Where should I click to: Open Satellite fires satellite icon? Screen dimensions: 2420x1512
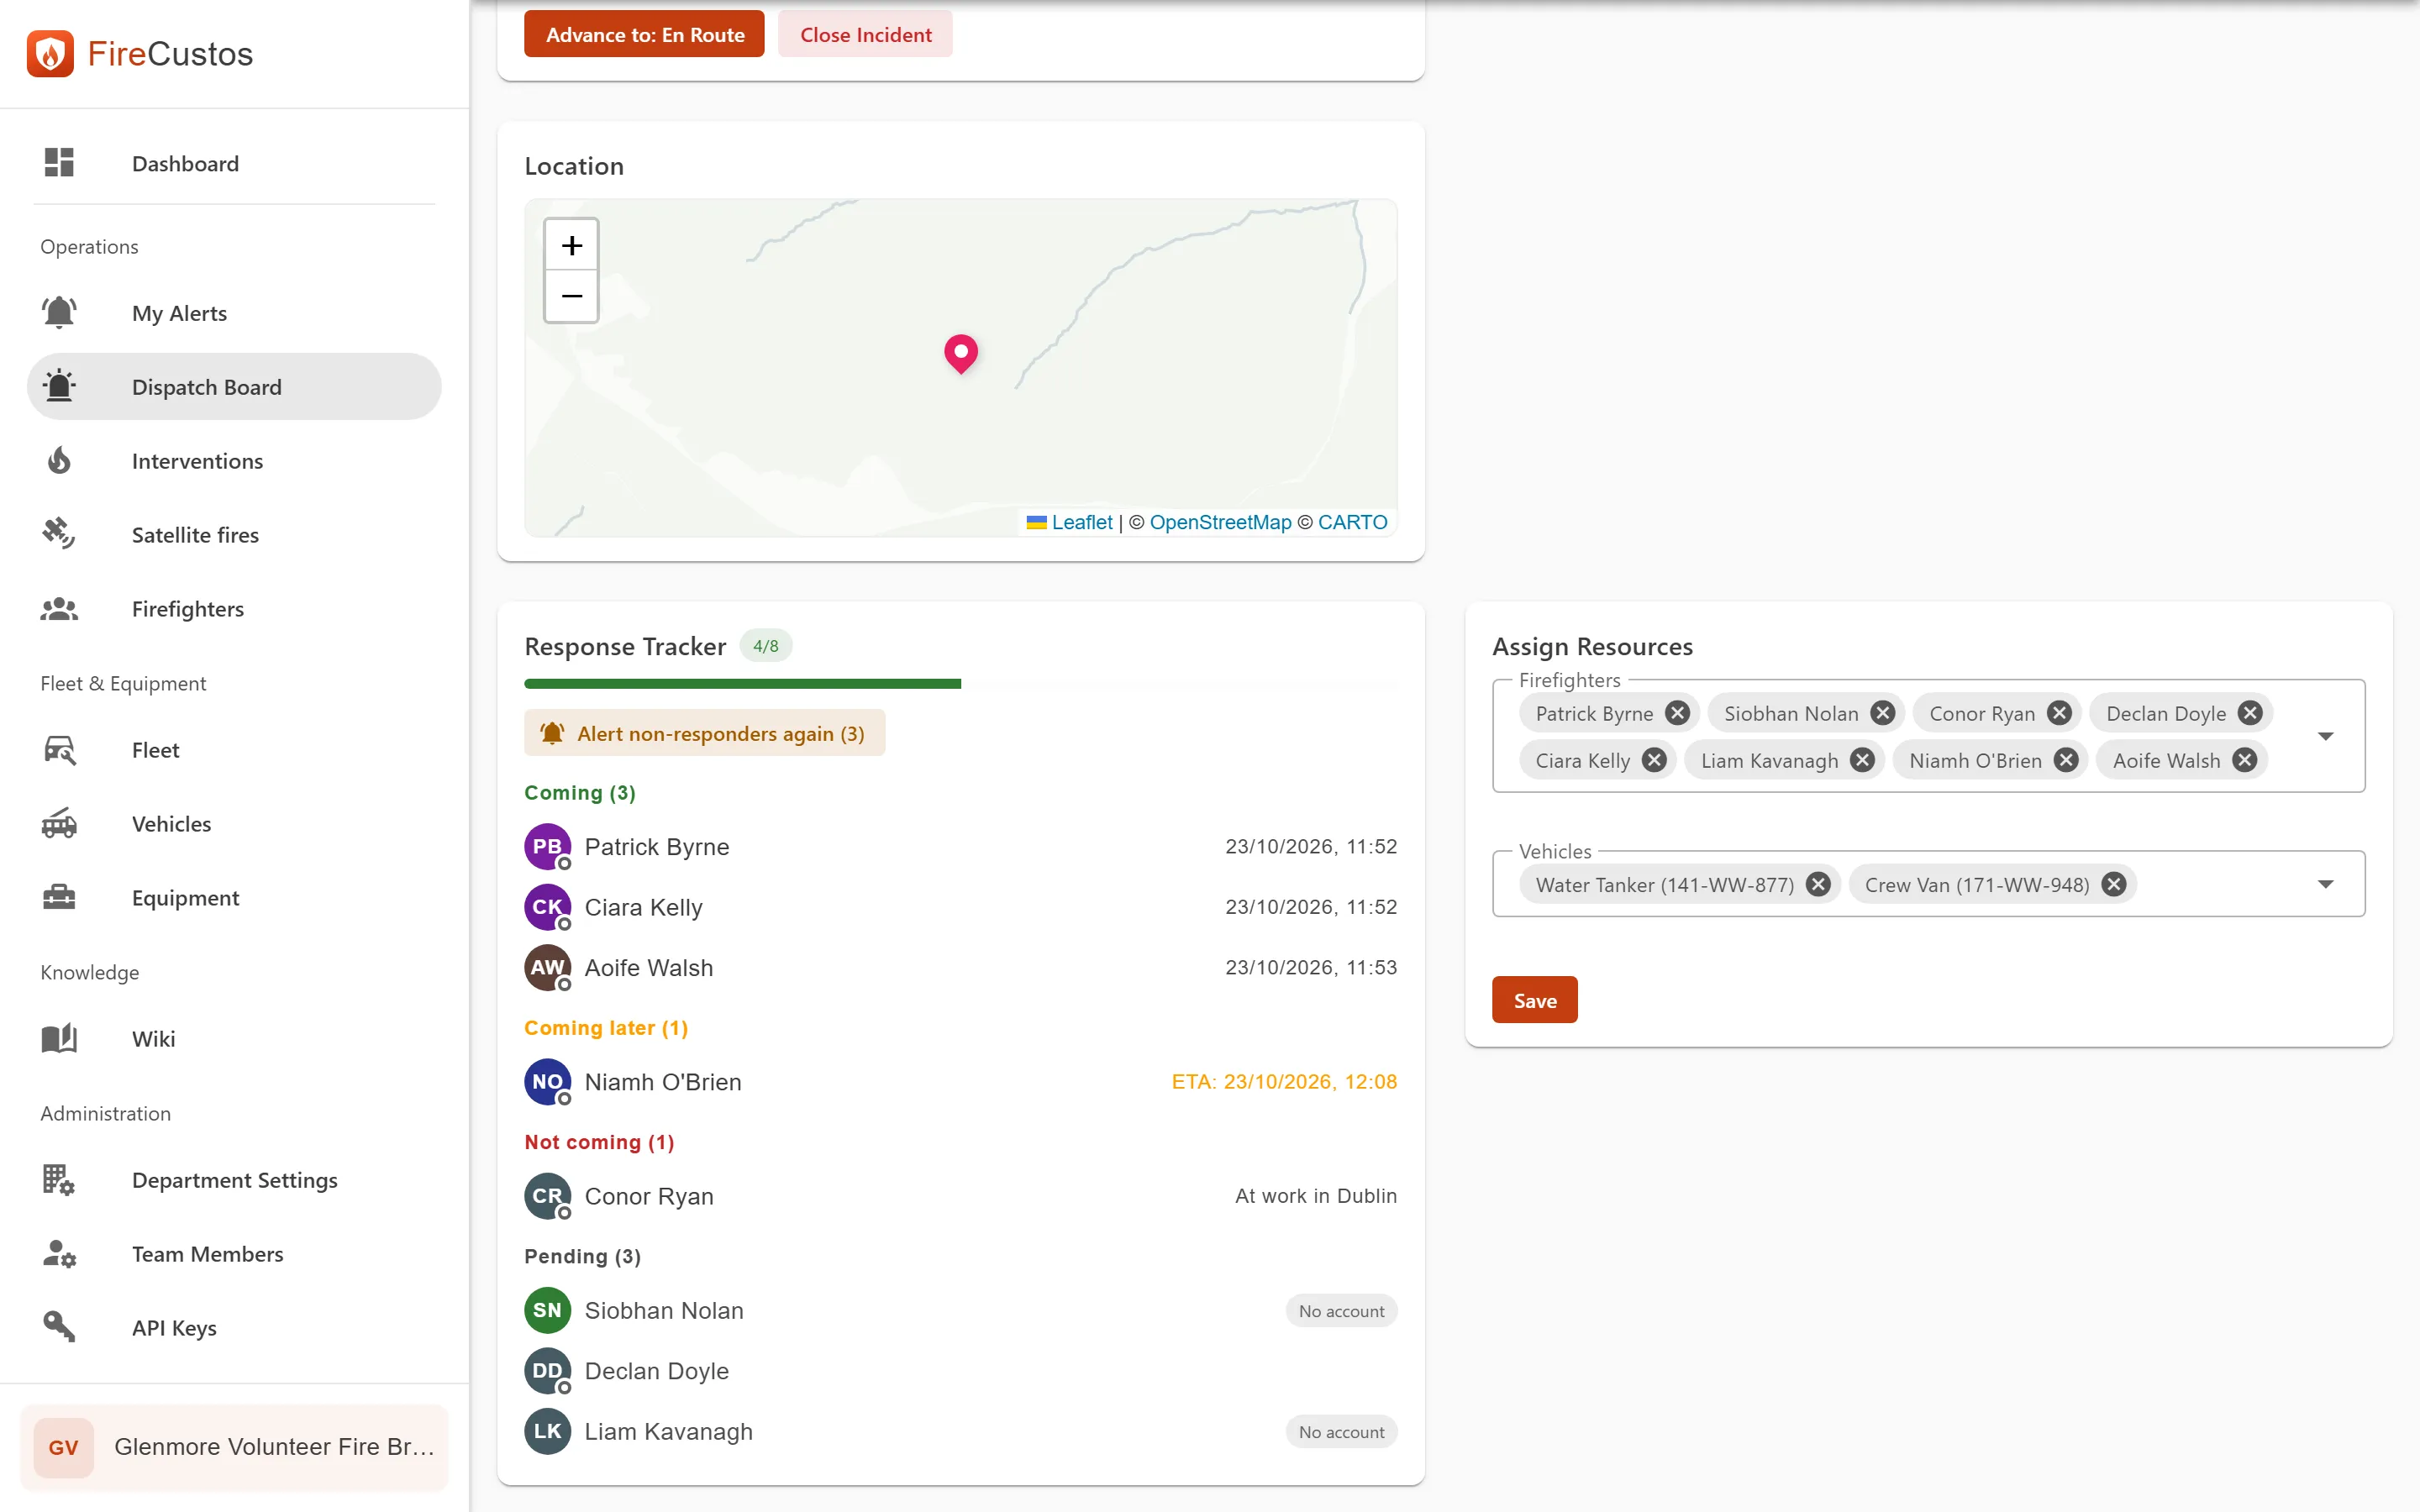[59, 535]
